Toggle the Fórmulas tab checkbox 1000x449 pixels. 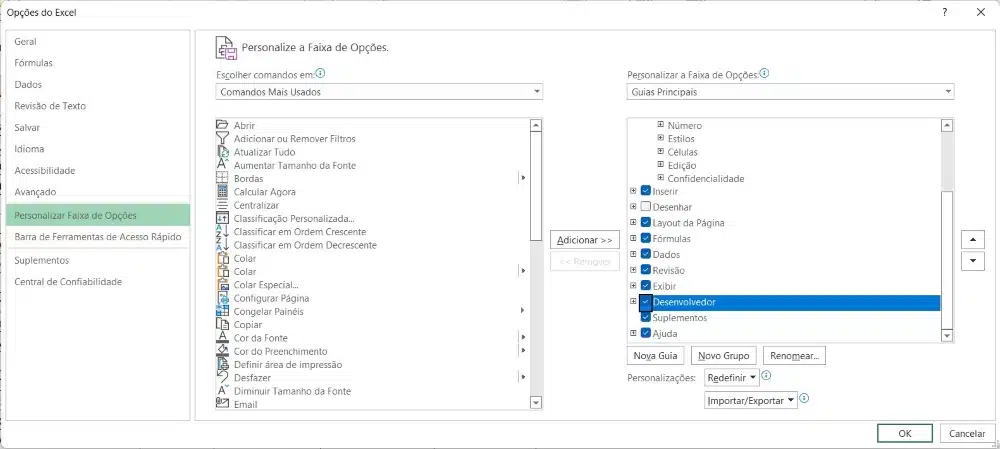click(x=645, y=239)
